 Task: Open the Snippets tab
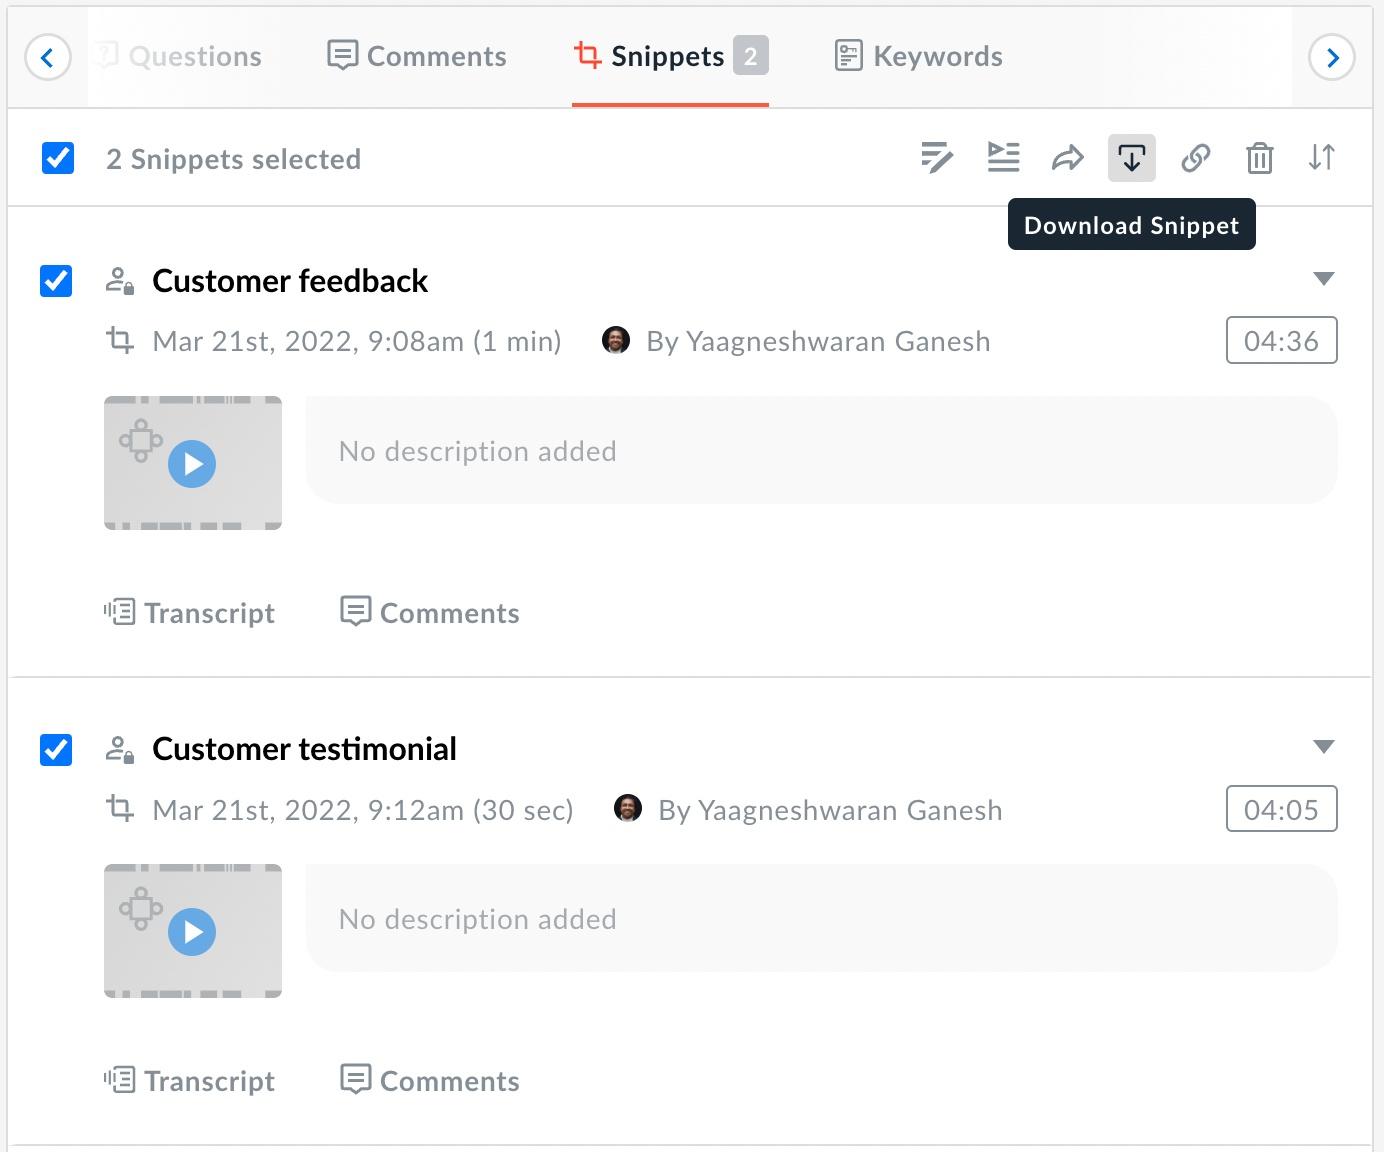(x=670, y=56)
